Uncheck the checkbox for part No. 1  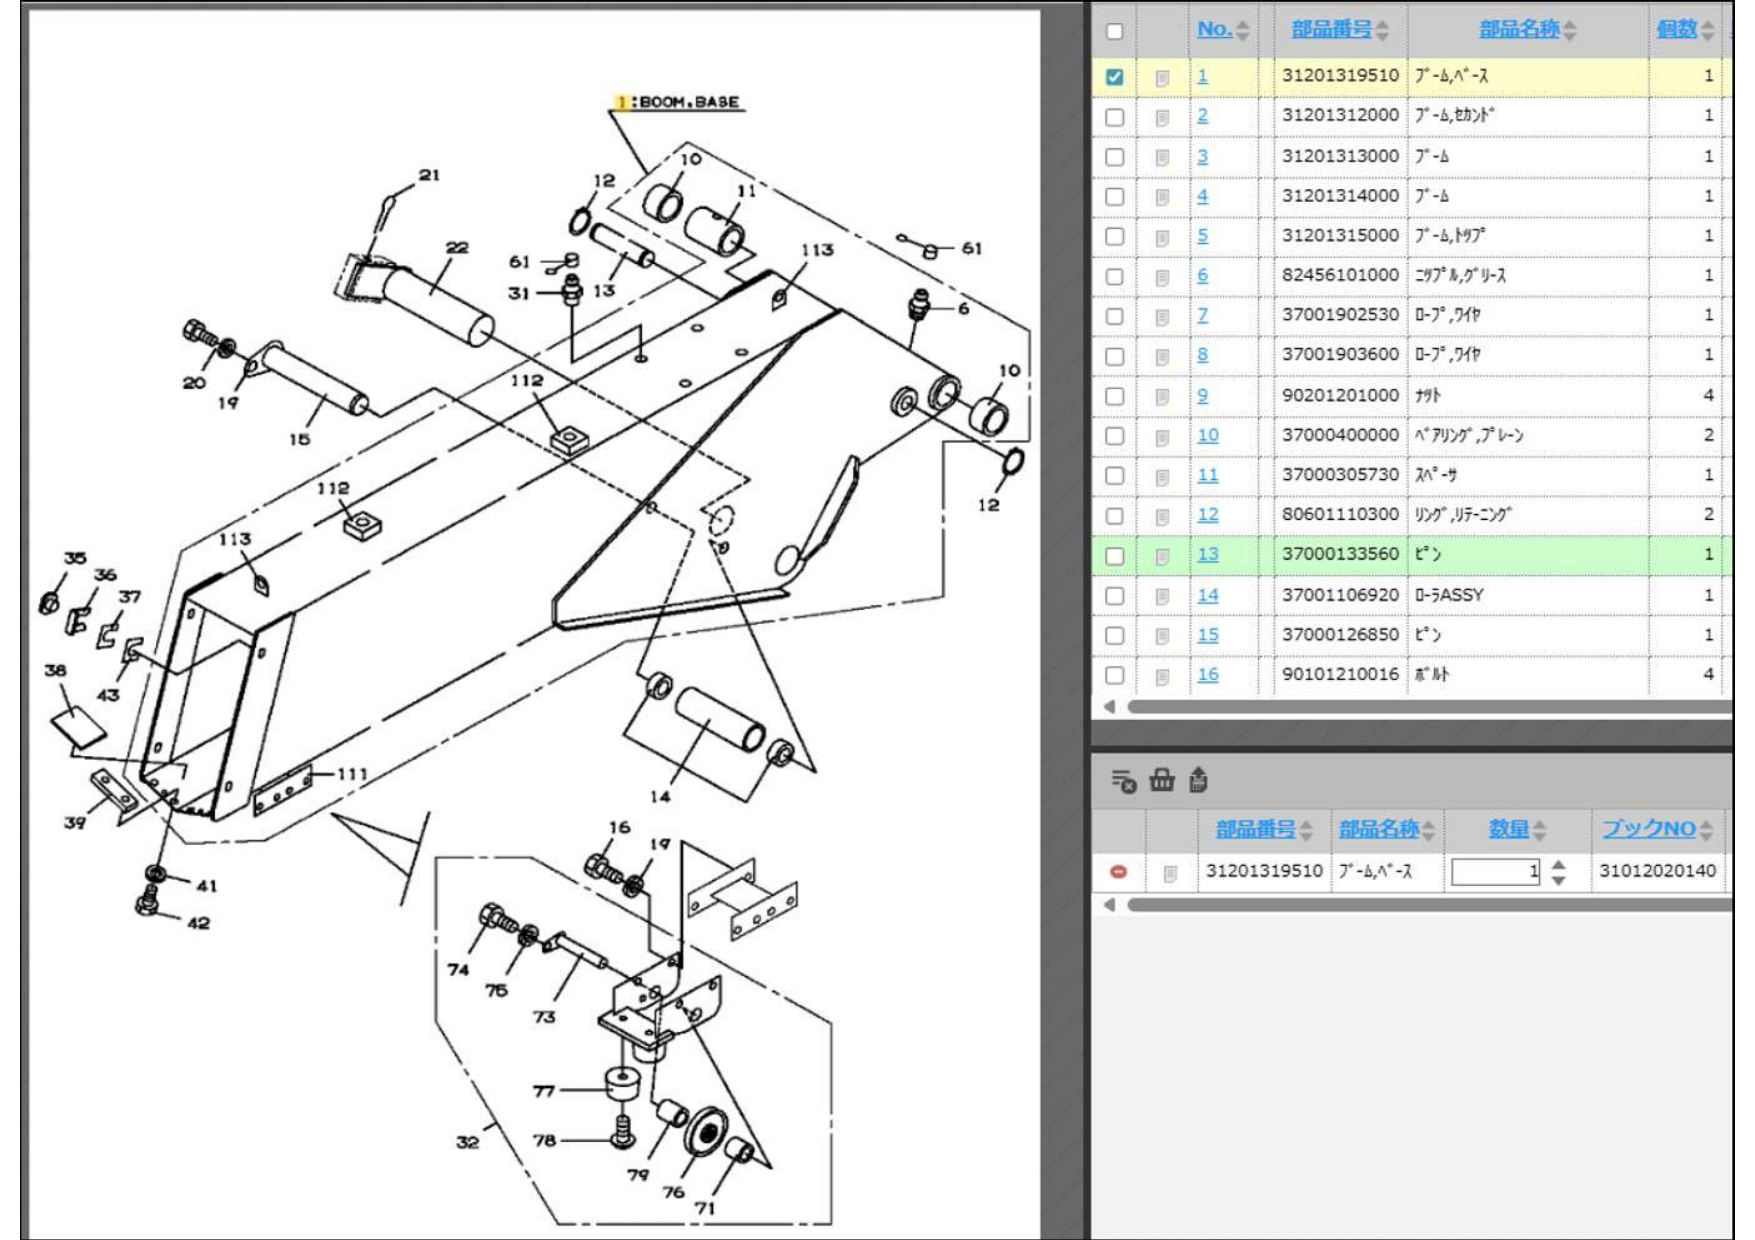tap(1115, 77)
